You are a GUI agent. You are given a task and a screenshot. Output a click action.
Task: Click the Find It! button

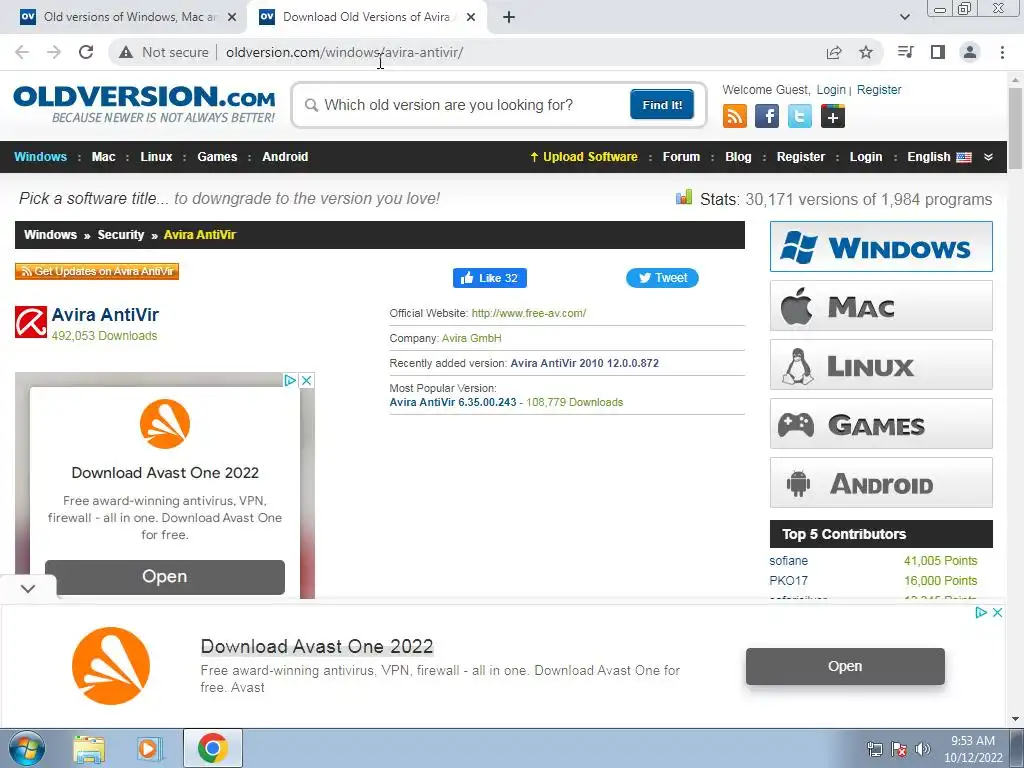[x=662, y=104]
